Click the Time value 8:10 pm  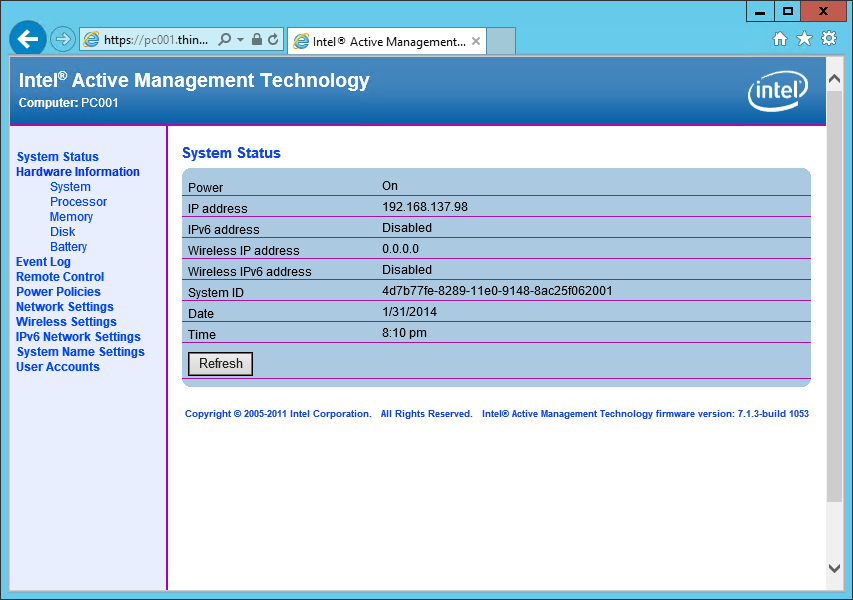pyautogui.click(x=404, y=333)
